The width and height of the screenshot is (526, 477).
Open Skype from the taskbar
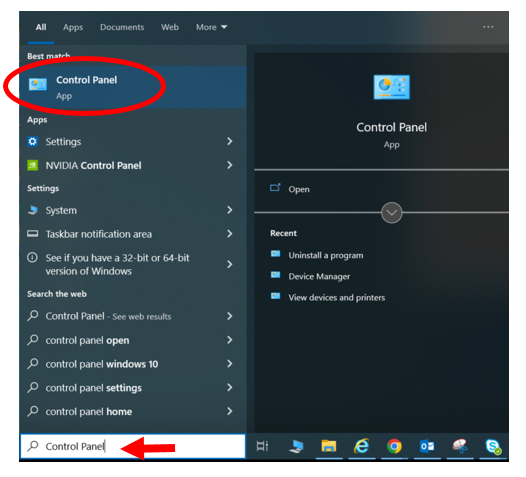[x=493, y=447]
